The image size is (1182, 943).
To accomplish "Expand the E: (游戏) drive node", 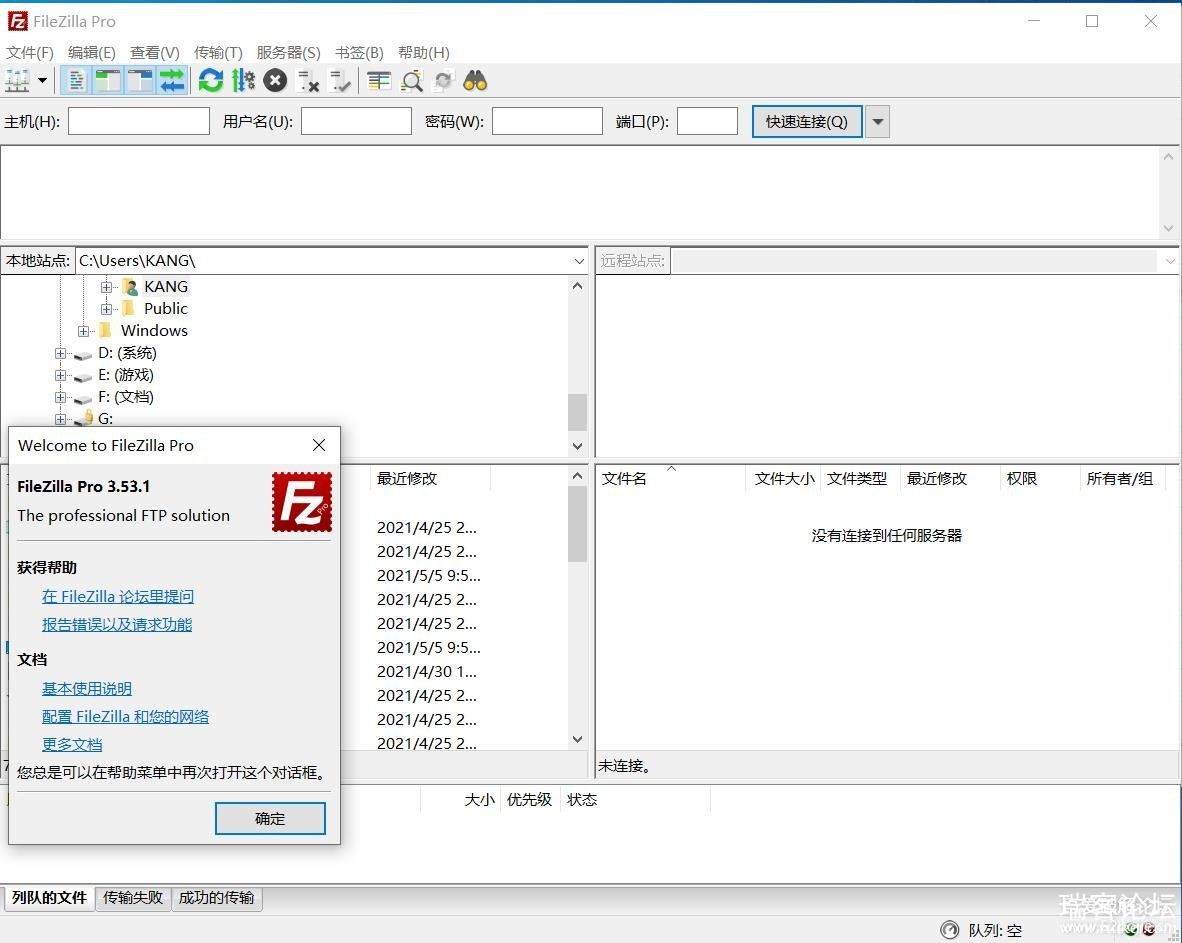I will [x=60, y=375].
